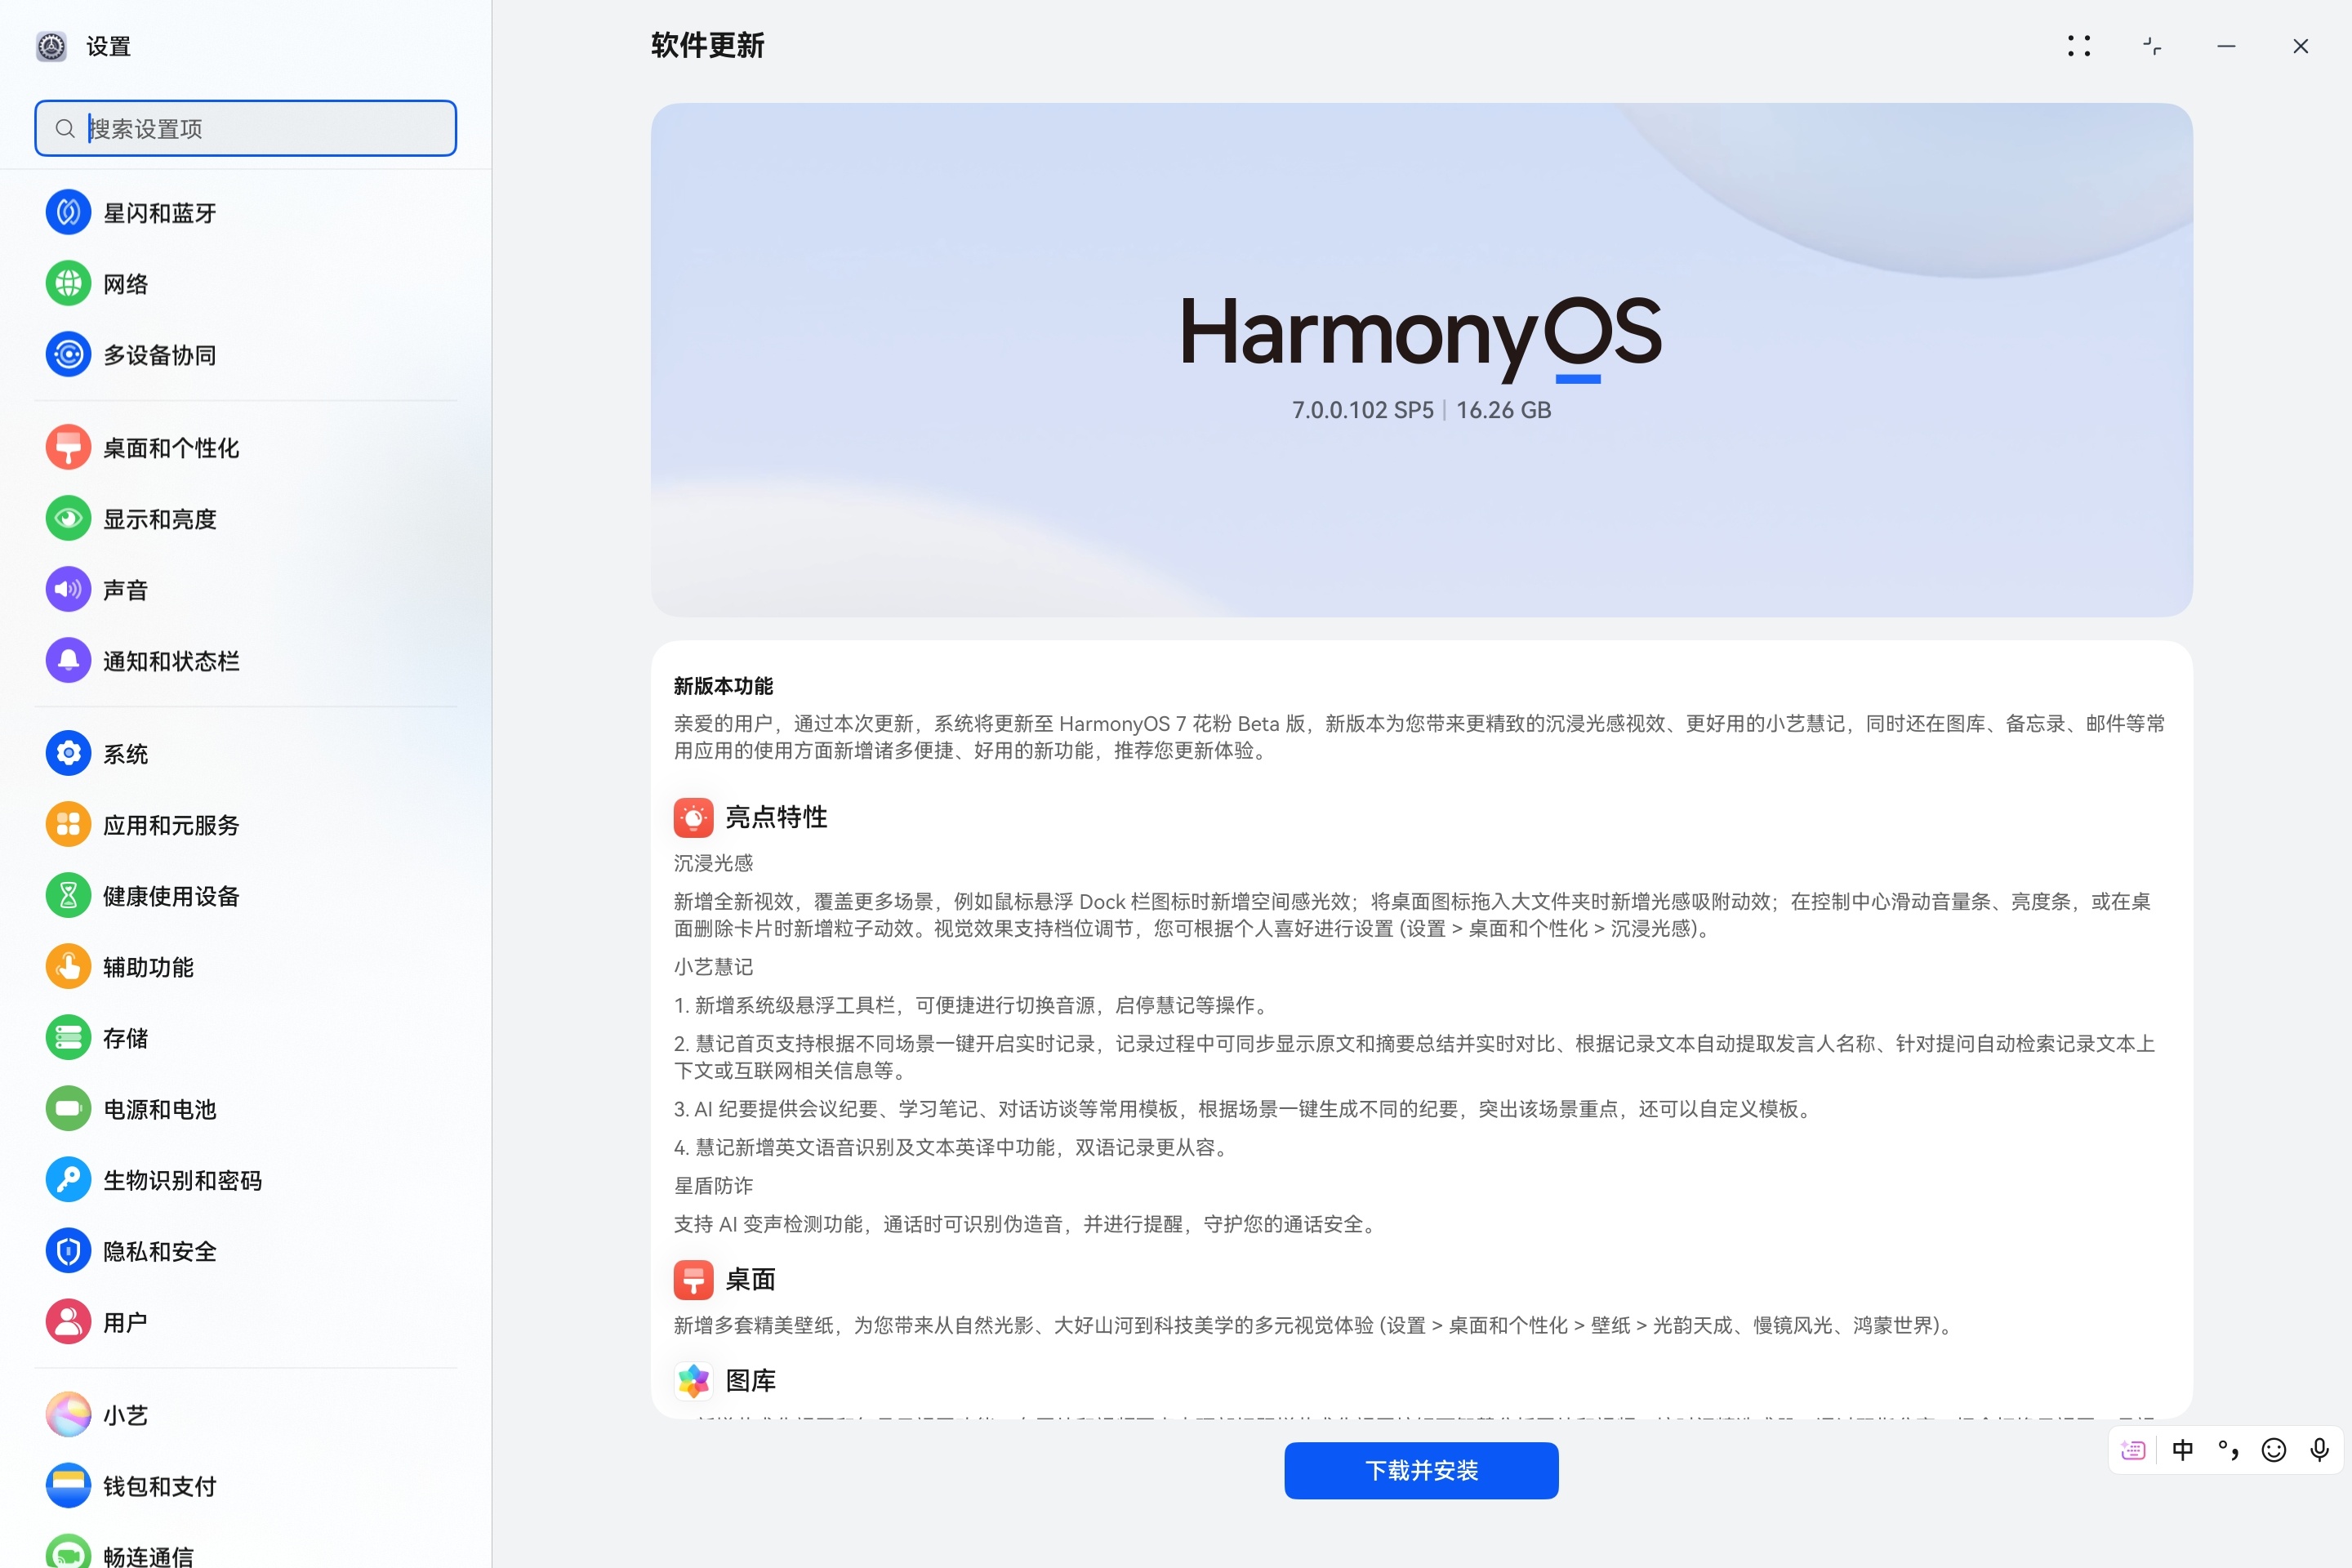Click the 软件更新 page title
The height and width of the screenshot is (1568, 2352).
point(707,46)
